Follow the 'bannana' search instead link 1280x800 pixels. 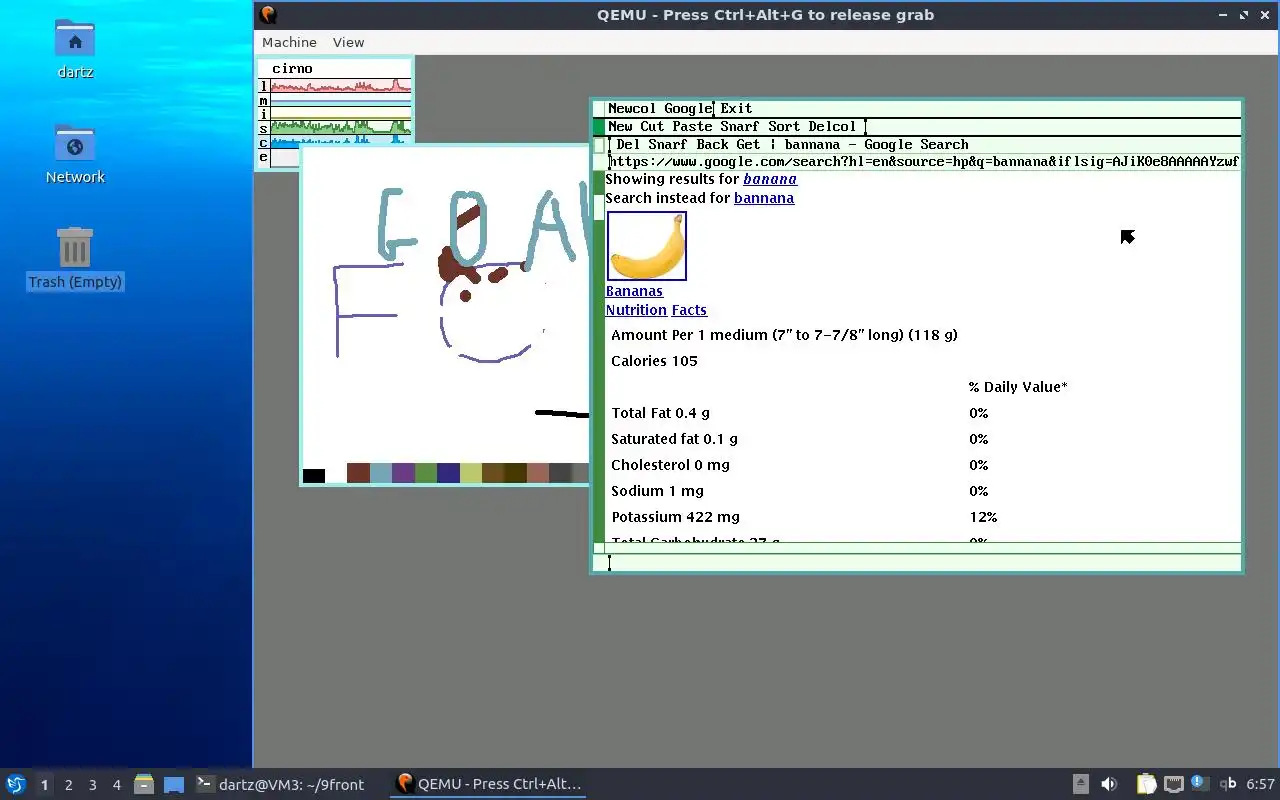tap(764, 198)
